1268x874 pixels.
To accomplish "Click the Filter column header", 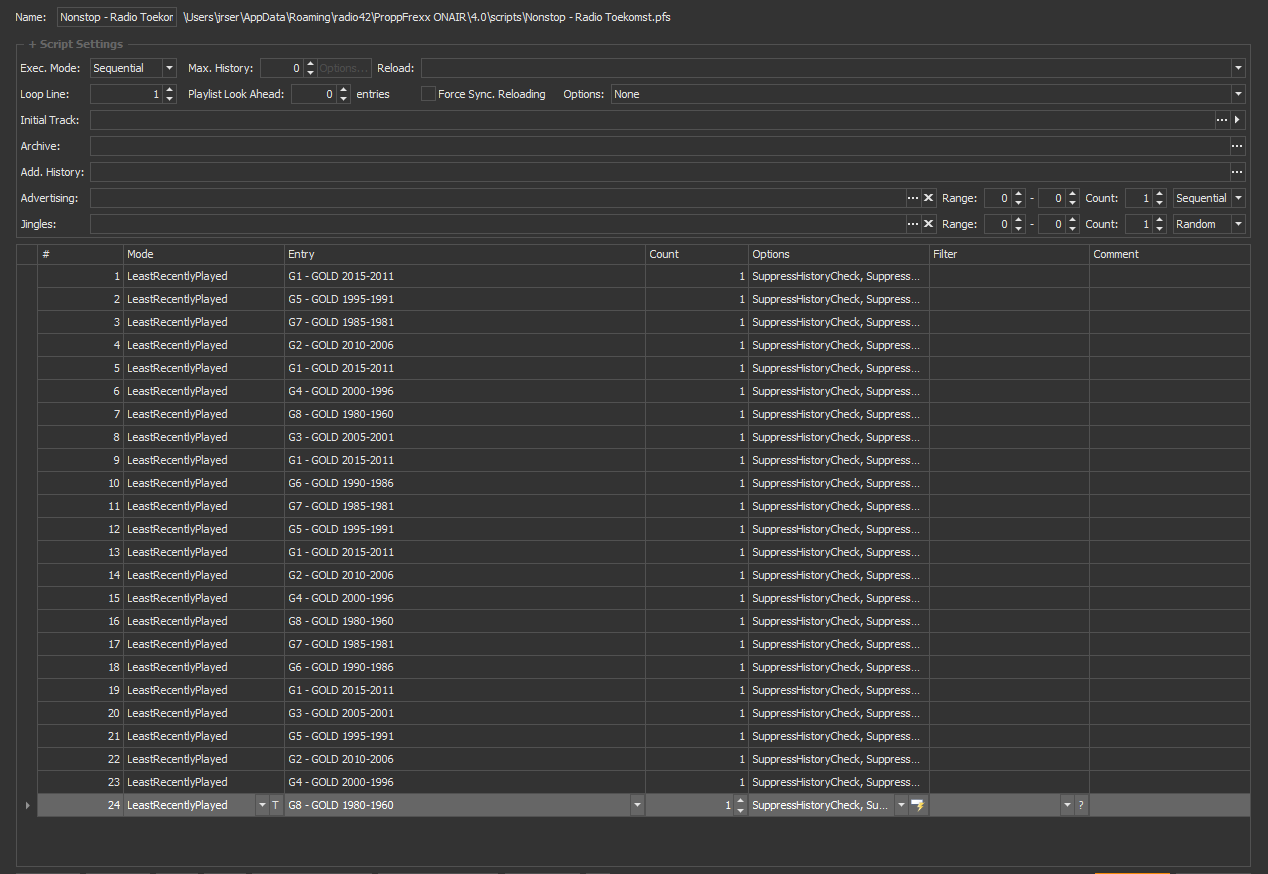I will coord(1009,254).
